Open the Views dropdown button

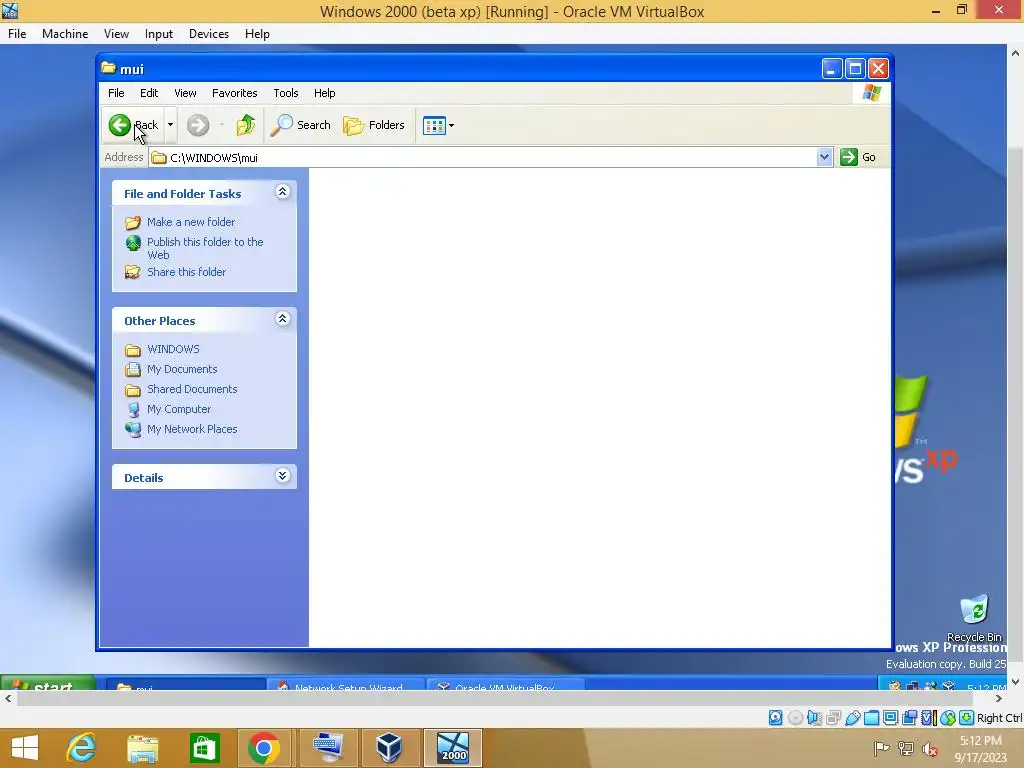coord(438,125)
